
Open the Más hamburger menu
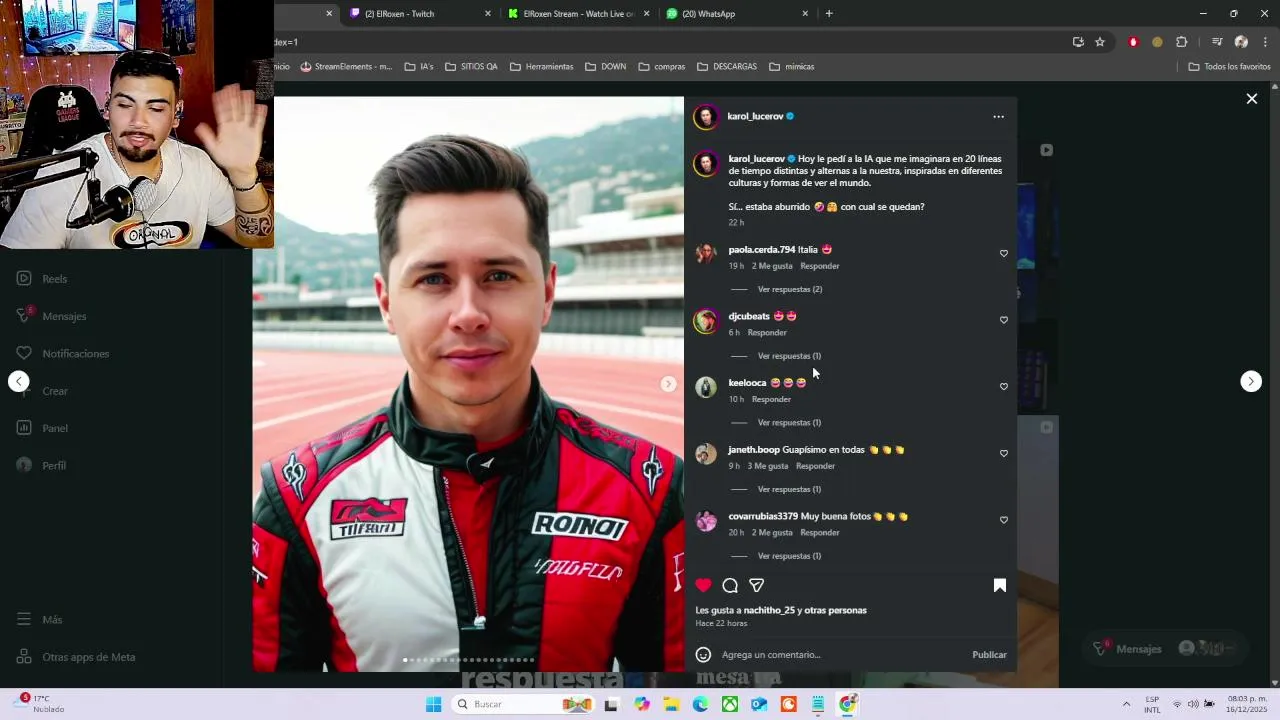39,620
